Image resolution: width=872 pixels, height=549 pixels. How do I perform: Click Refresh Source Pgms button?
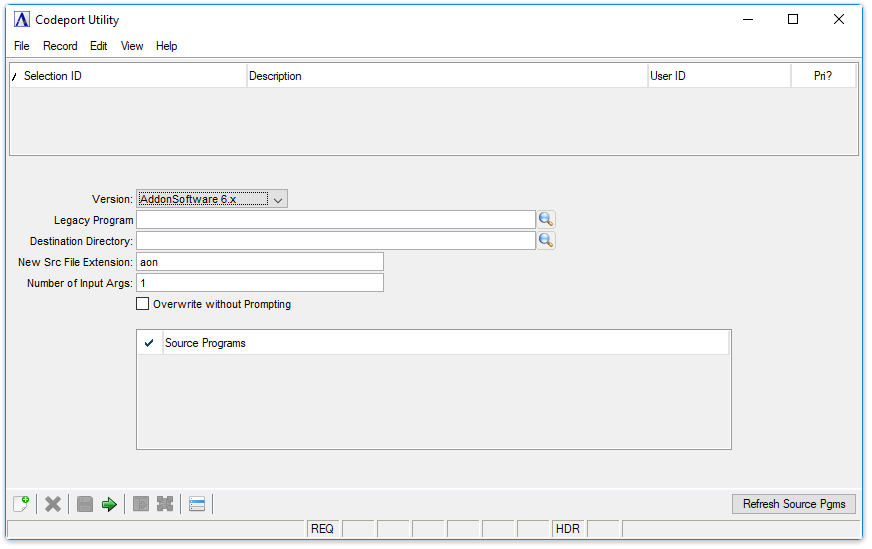pyautogui.click(x=794, y=504)
